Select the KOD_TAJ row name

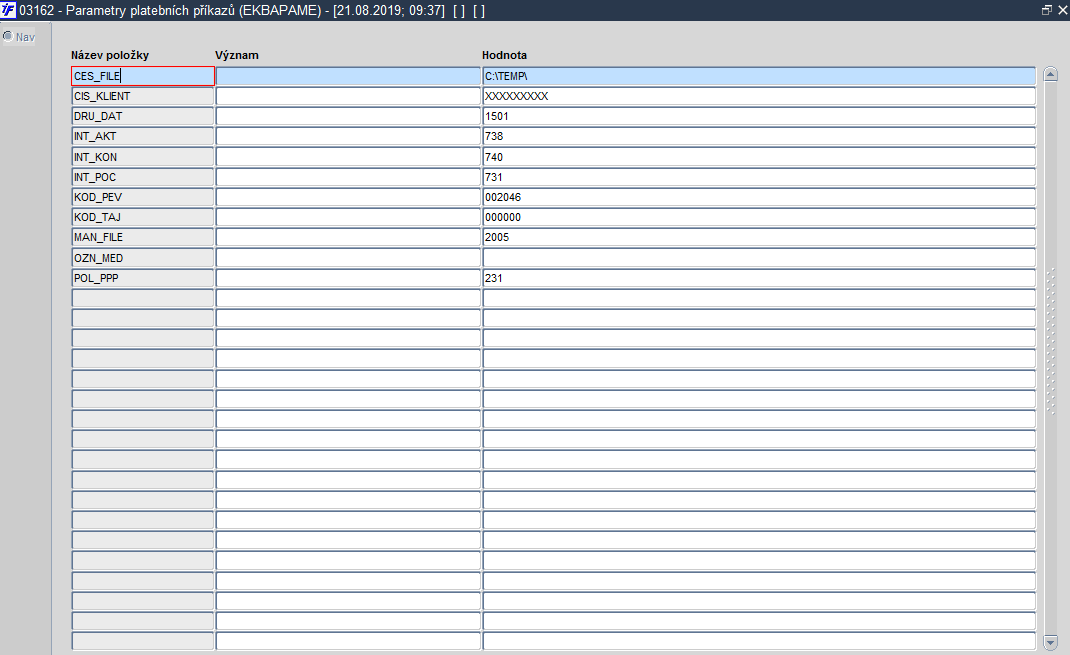tap(143, 217)
